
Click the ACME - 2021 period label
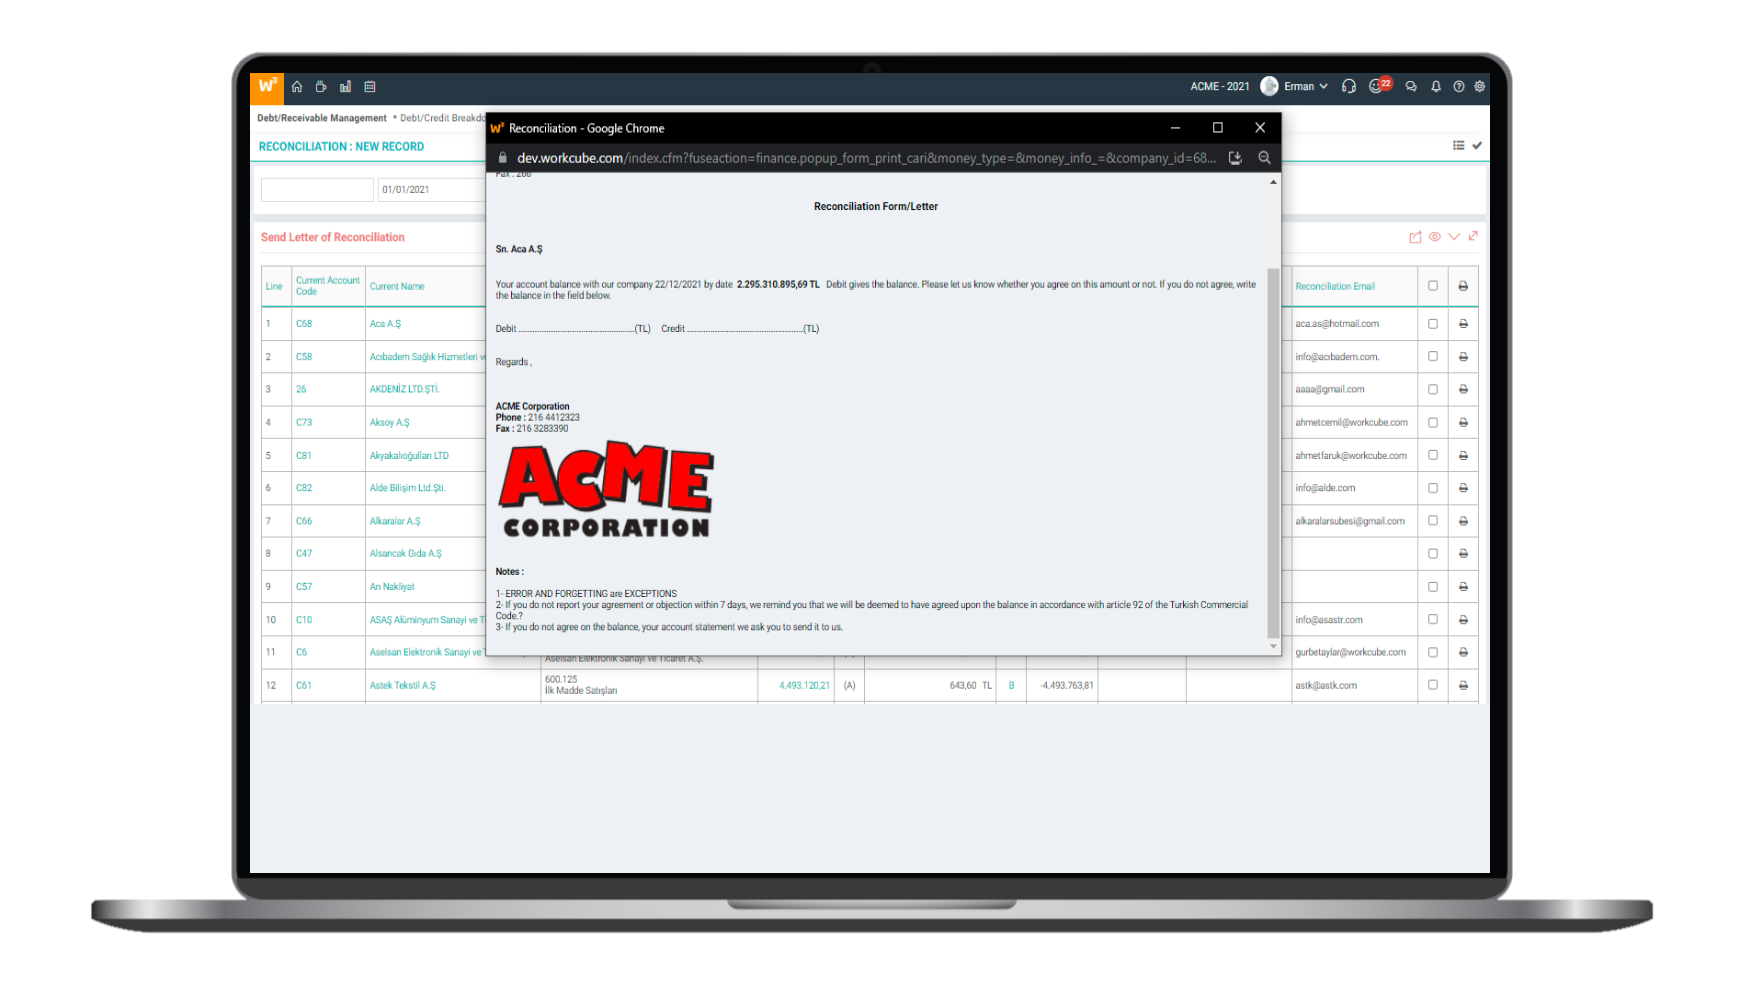click(x=1220, y=87)
